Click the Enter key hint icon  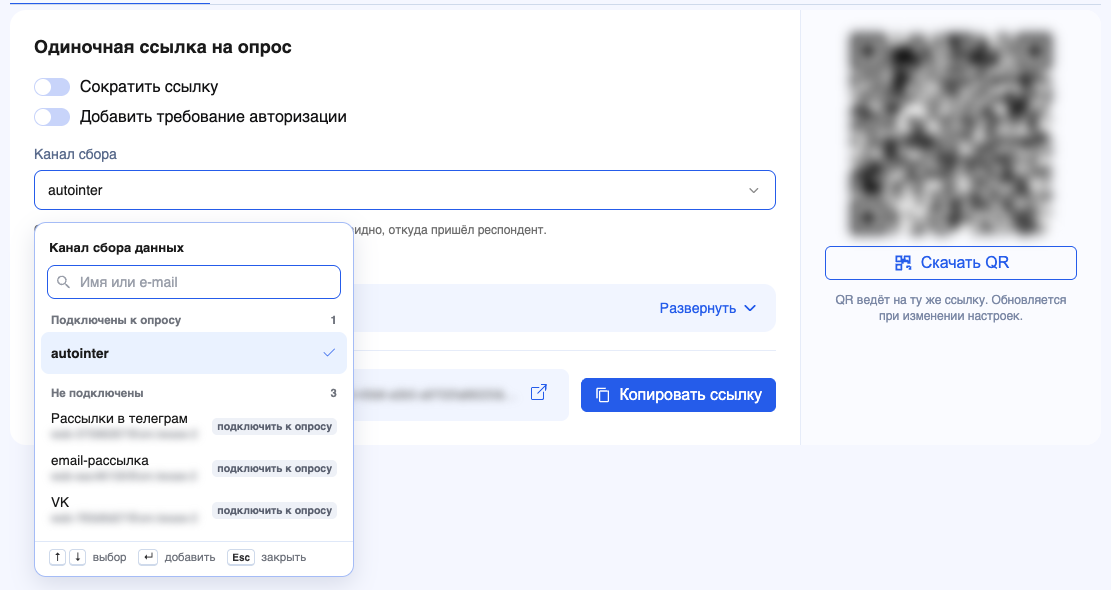pos(147,557)
